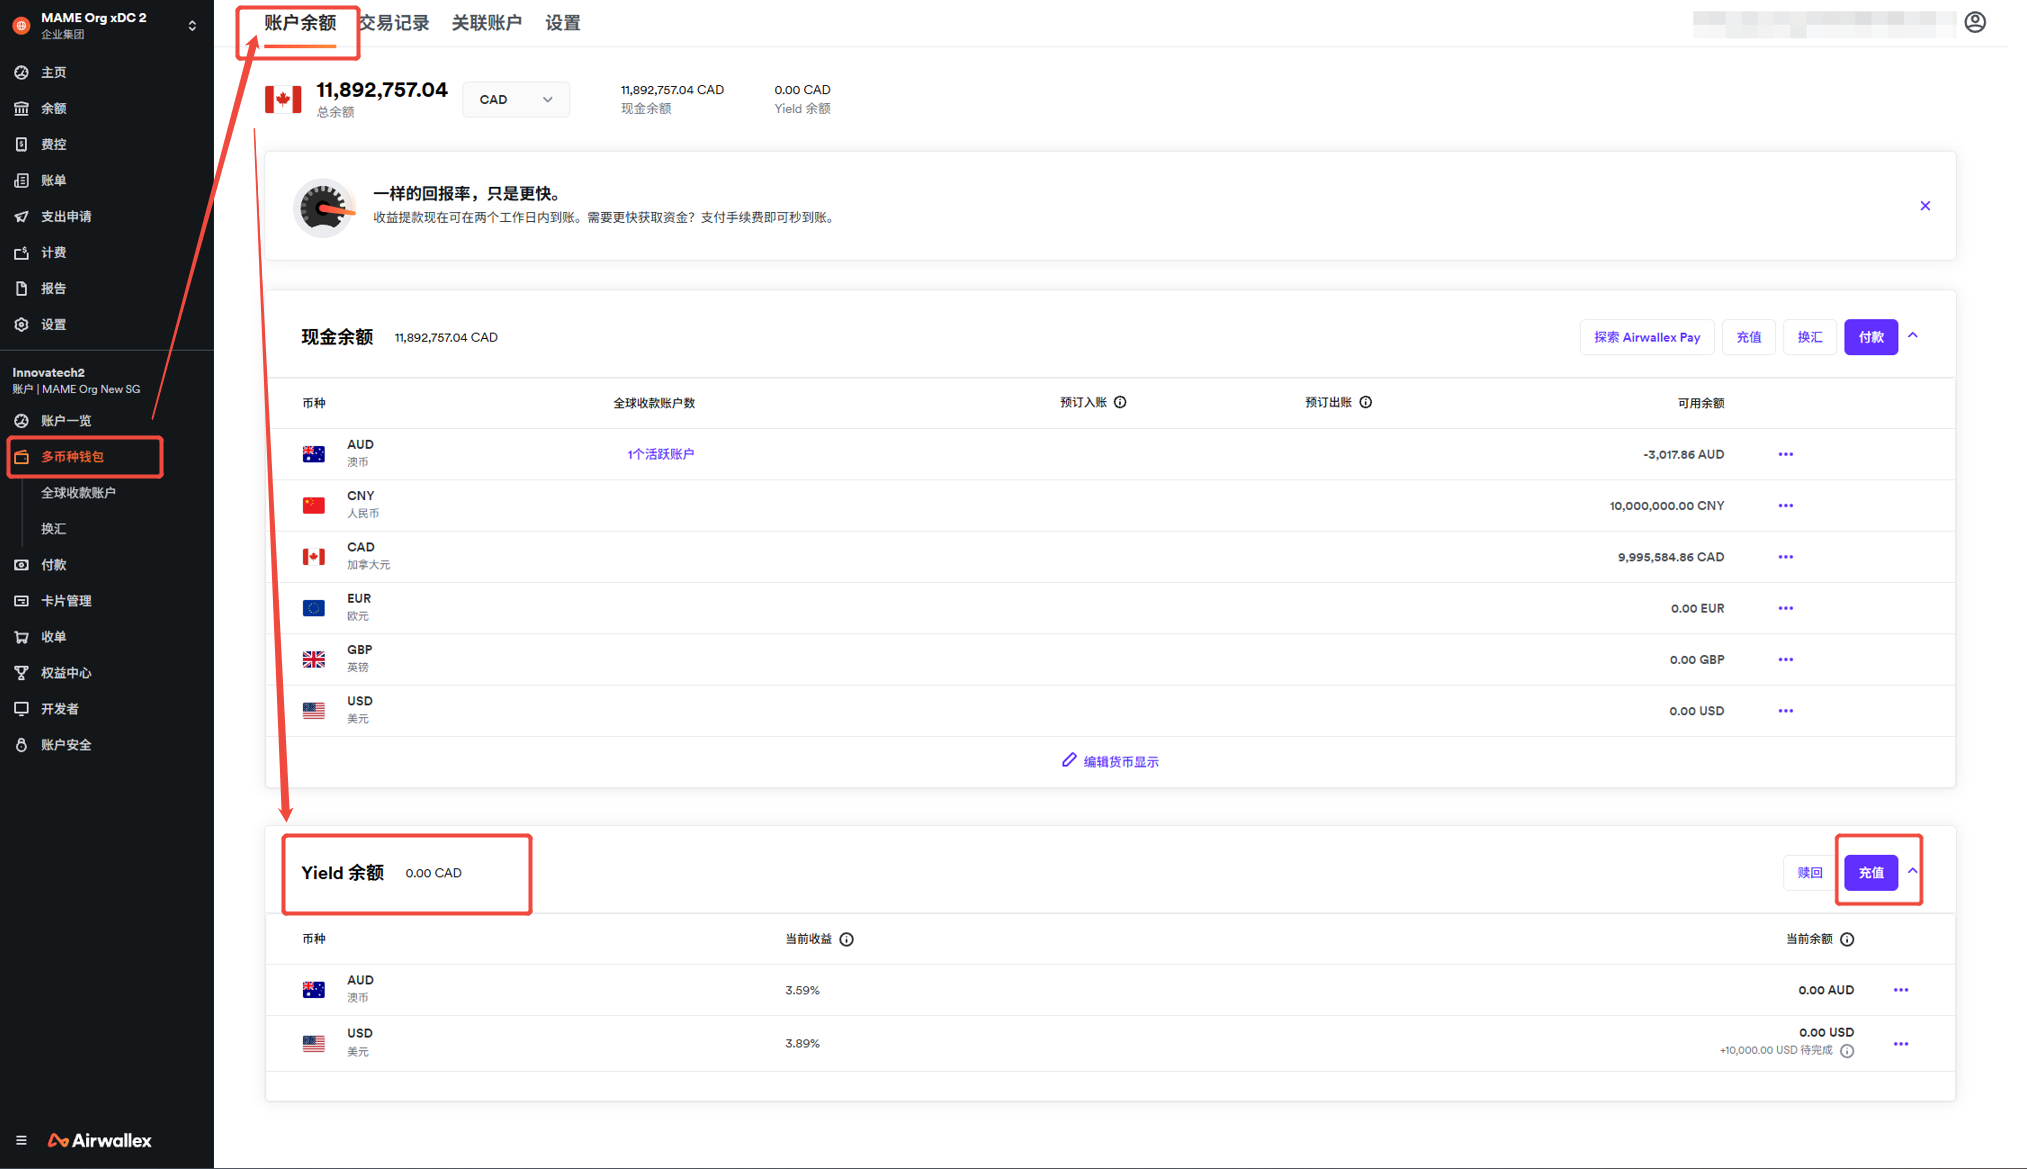Collapse the 现金余额 section chevron
Image resolution: width=2027 pixels, height=1169 pixels.
(1913, 336)
